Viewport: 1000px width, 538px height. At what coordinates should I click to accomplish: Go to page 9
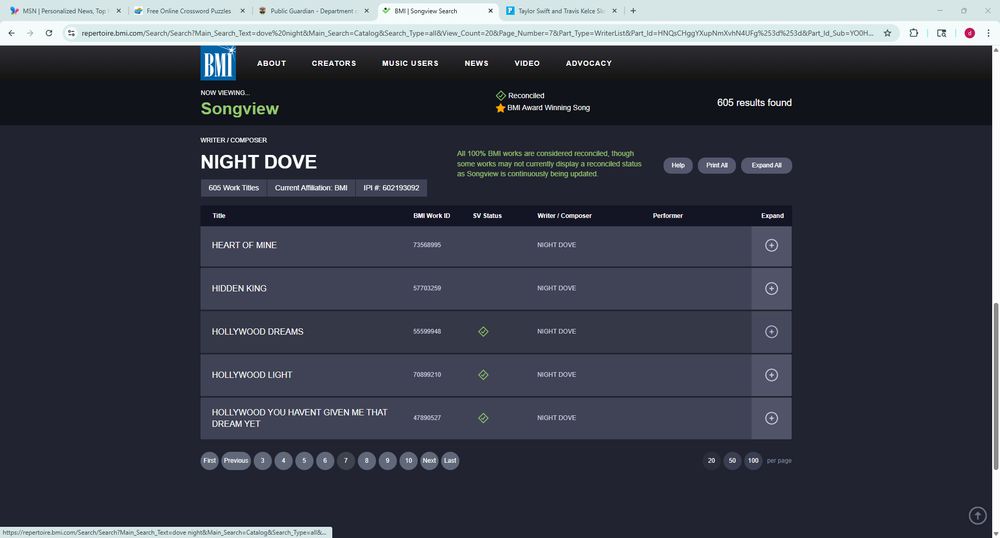[388, 460]
